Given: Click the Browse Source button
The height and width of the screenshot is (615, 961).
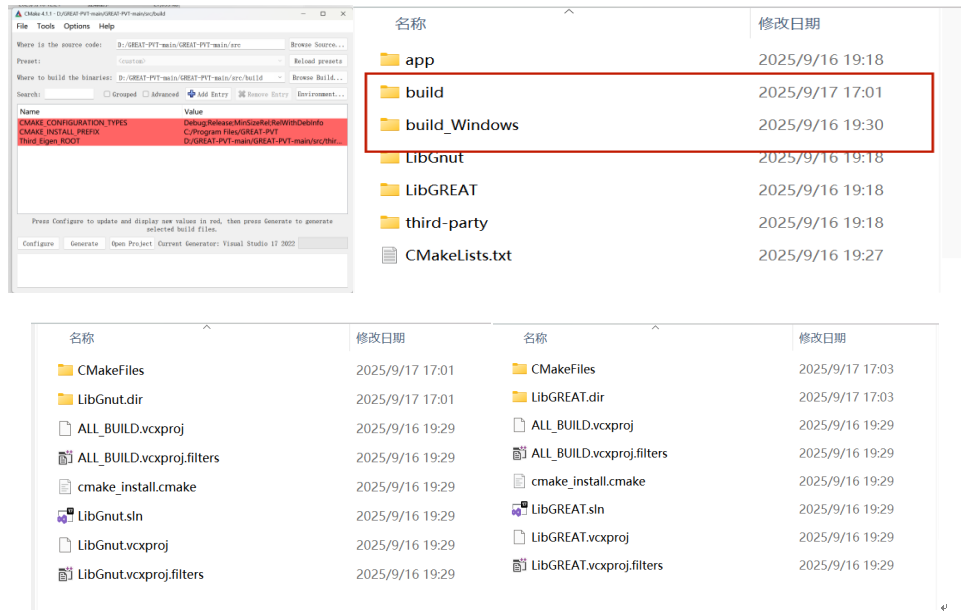Looking at the screenshot, I should point(317,45).
